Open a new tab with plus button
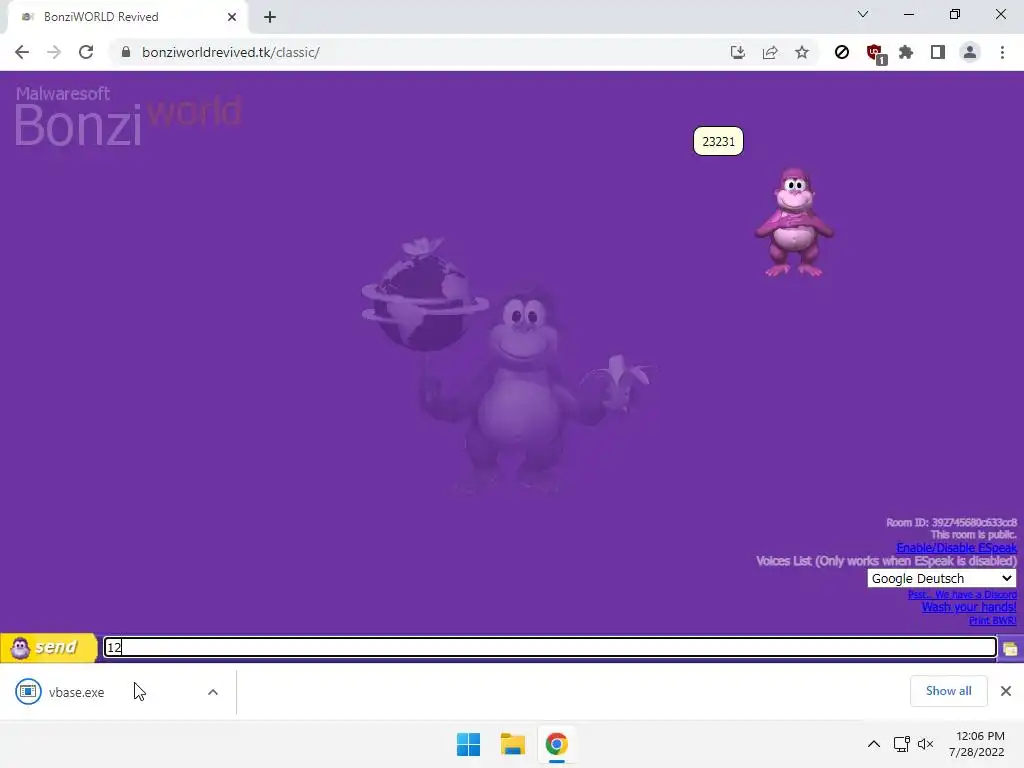 coord(270,17)
